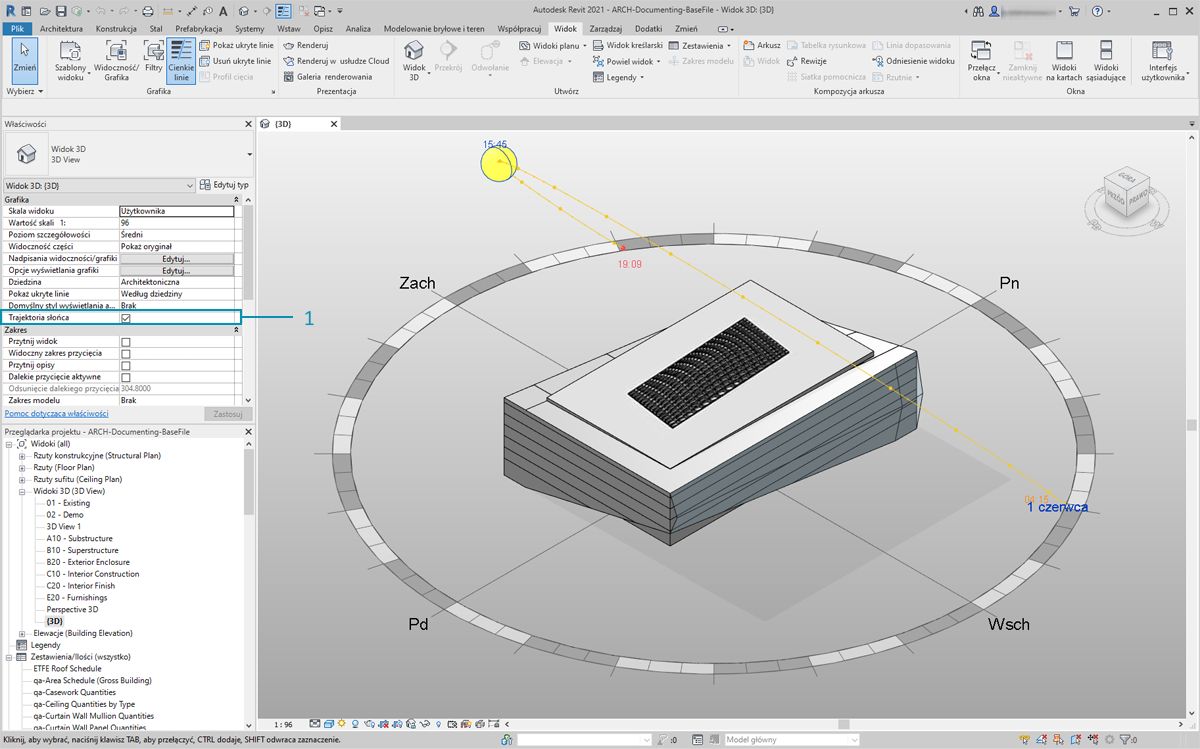Screen dimensions: 1200x749
Task: Switch to the Zarządzaj ribbon tab
Action: point(606,29)
